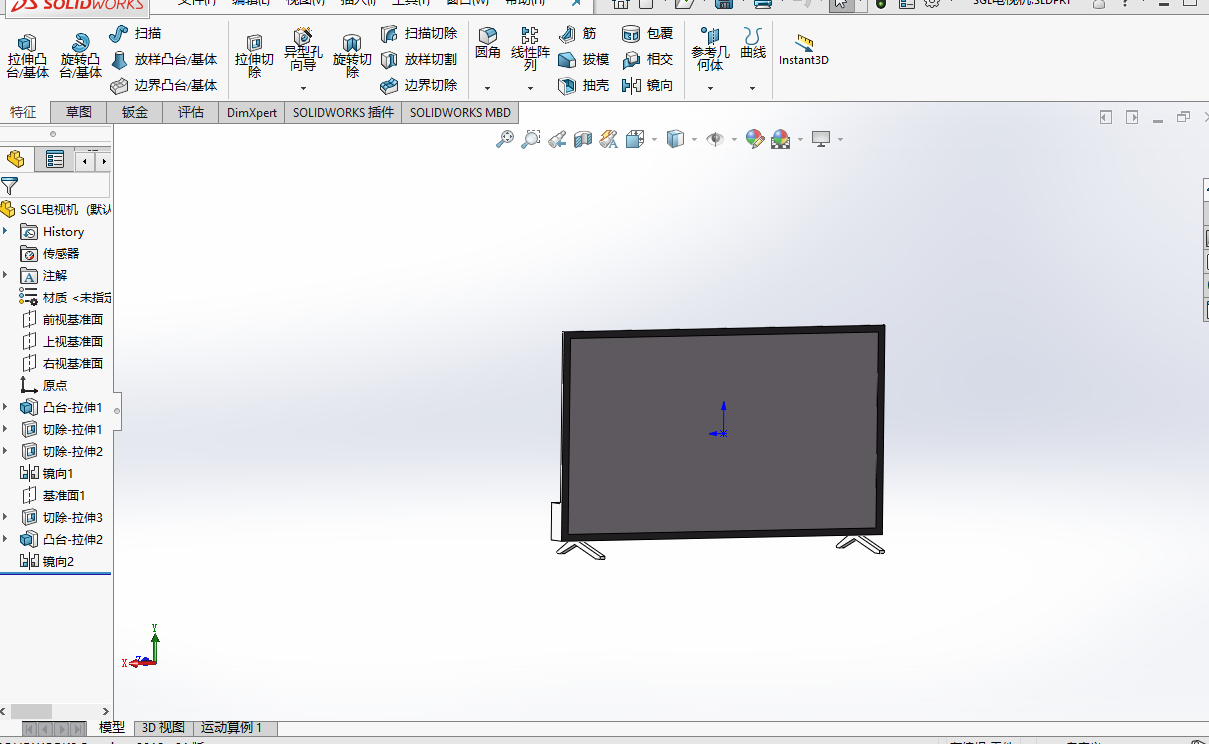Switch to the SOLIDWORKS 插件 tab

(x=344, y=112)
